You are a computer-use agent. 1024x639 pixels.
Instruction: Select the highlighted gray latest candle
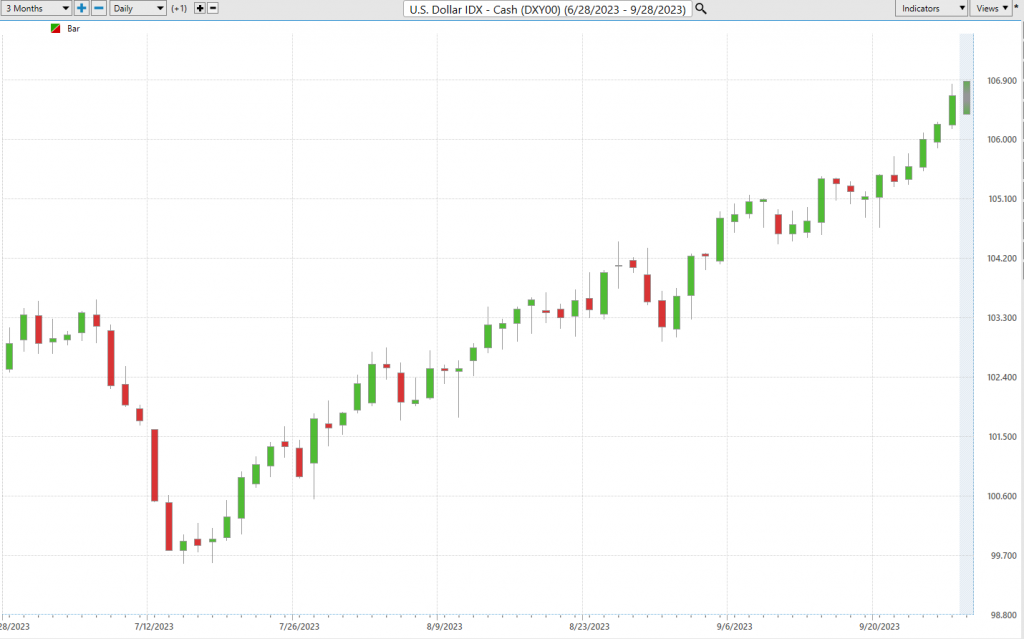coord(967,98)
